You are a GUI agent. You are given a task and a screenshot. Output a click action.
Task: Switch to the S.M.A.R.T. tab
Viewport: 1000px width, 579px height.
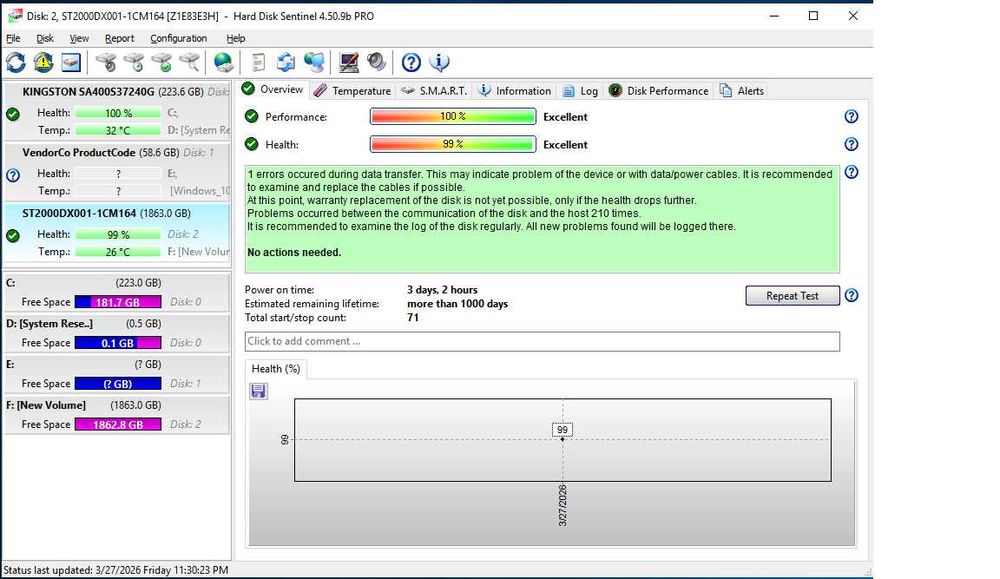click(434, 91)
